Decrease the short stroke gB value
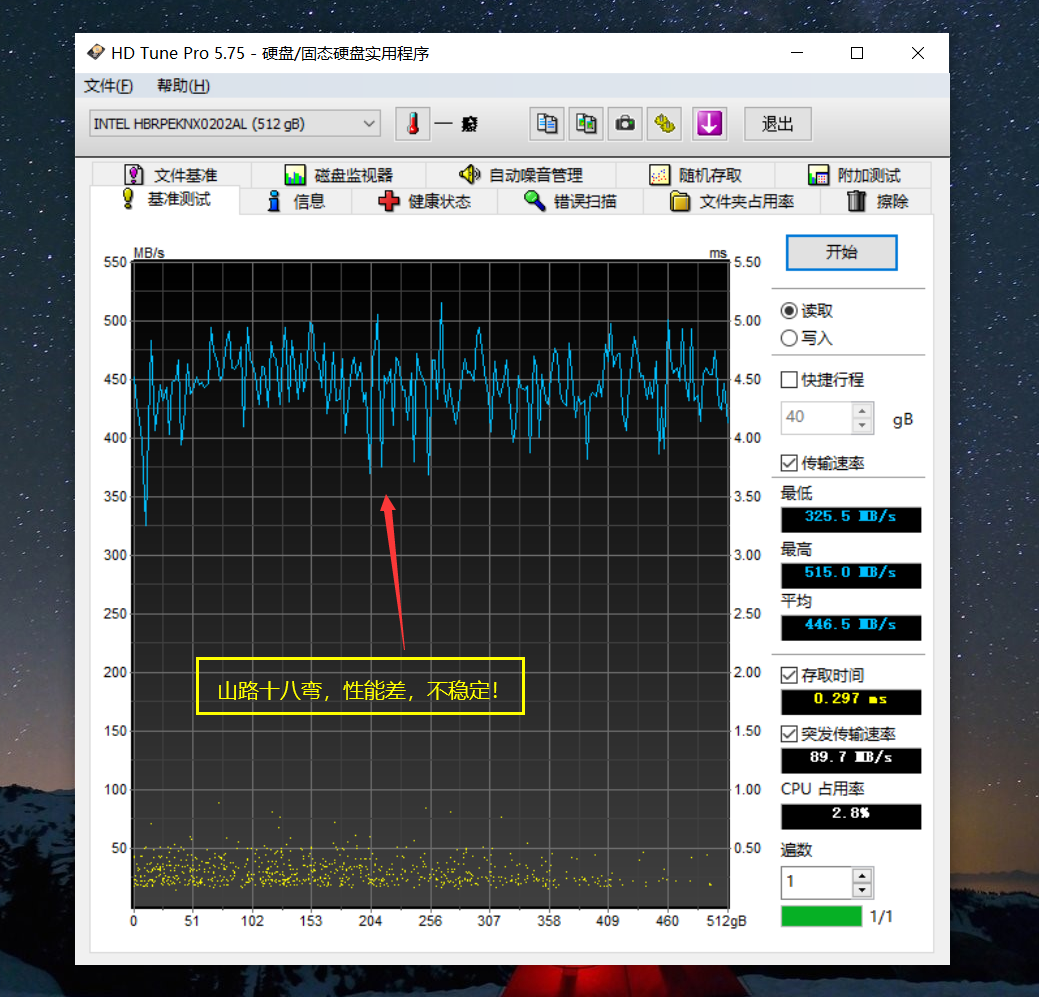This screenshot has width=1039, height=997. pyautogui.click(x=862, y=425)
